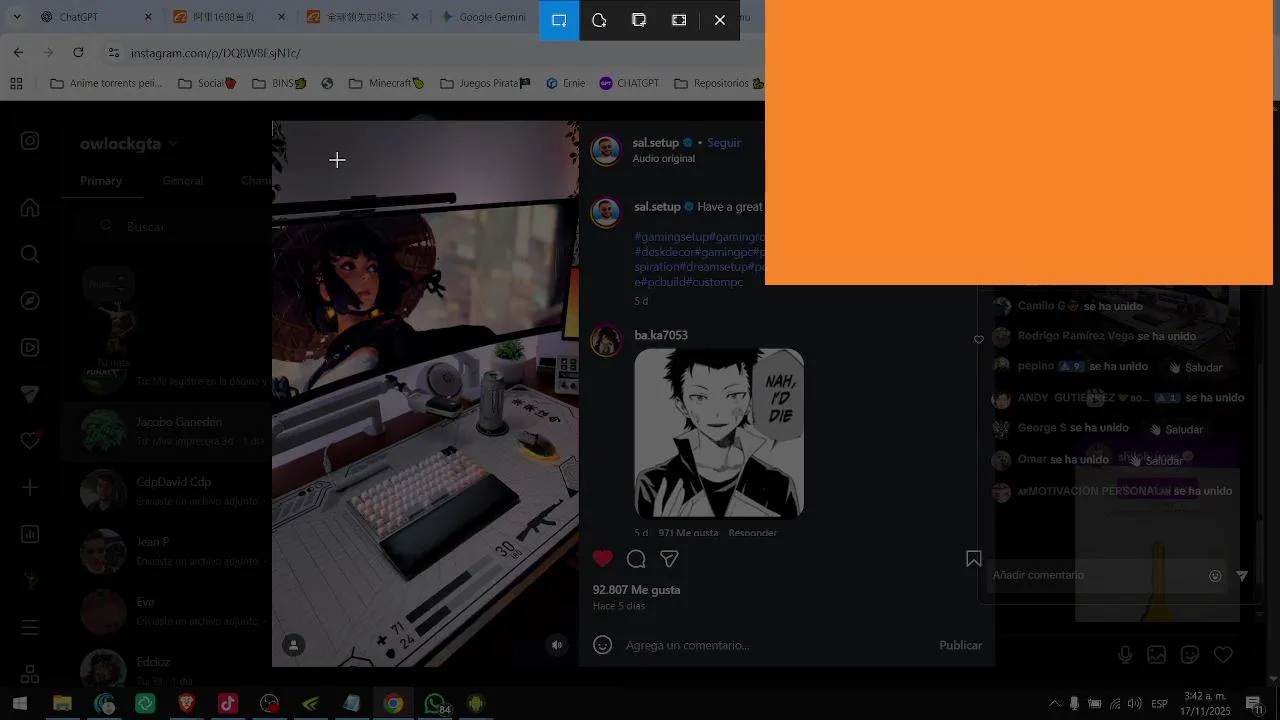Open the comment bubble icon under post
The height and width of the screenshot is (720, 1280).
point(636,559)
